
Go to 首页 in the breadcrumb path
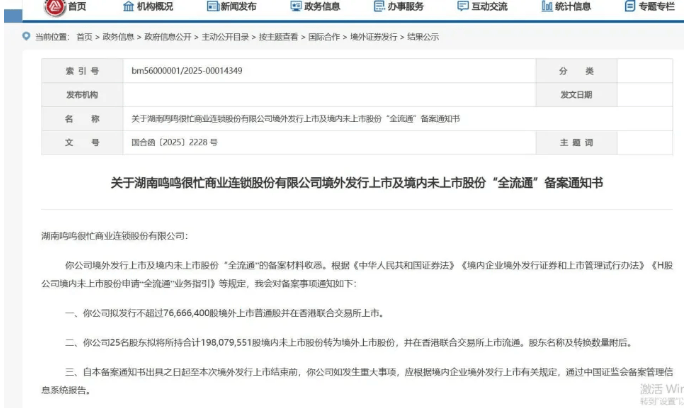point(84,37)
